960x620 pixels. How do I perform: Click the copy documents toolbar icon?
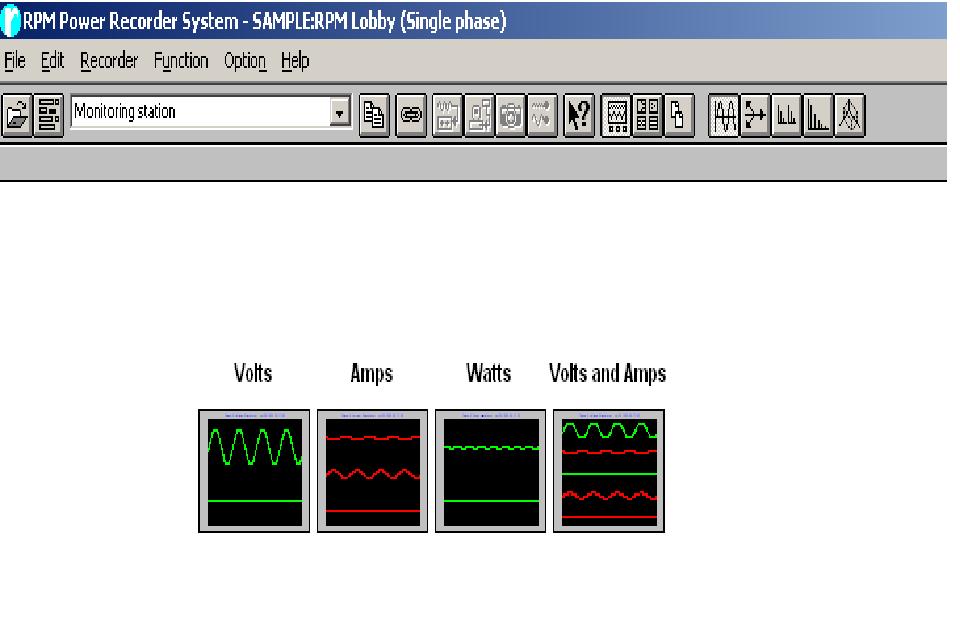pyautogui.click(x=374, y=115)
